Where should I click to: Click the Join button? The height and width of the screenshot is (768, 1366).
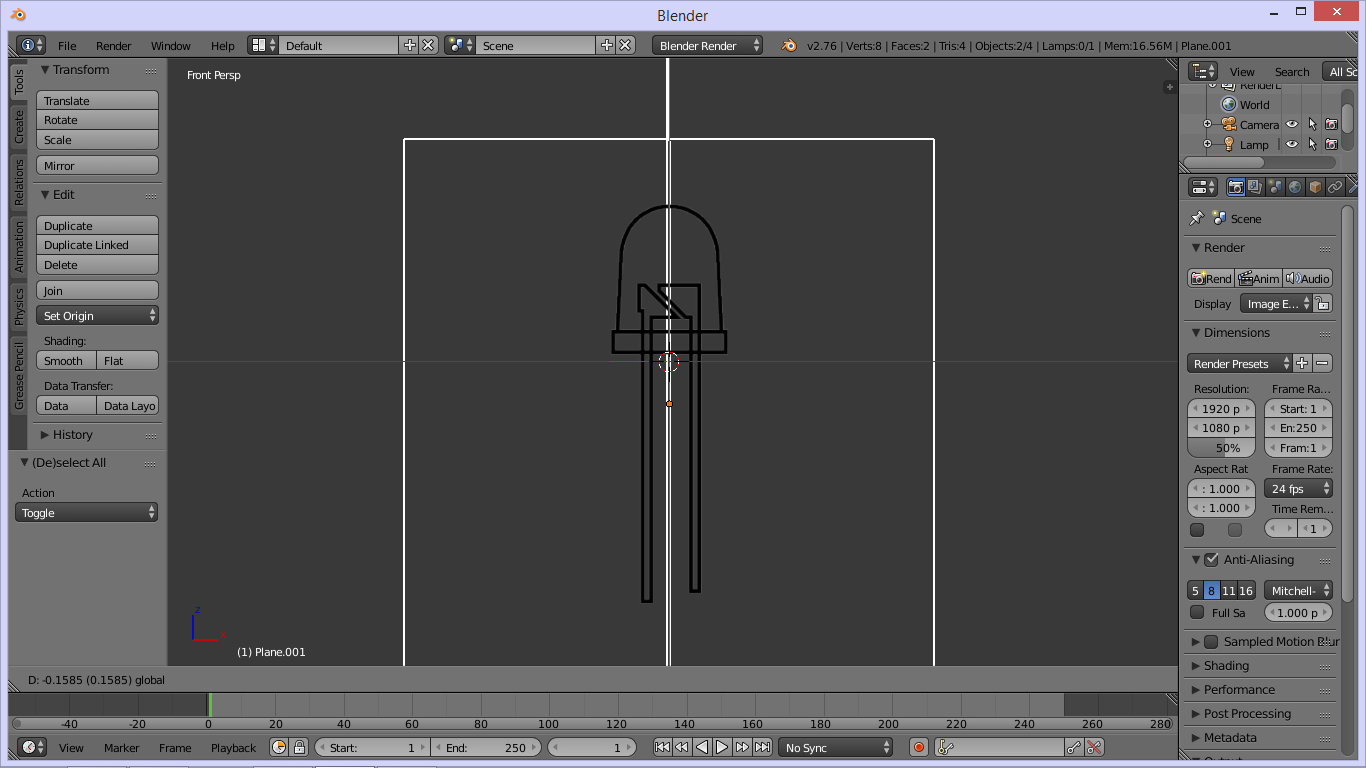pyautogui.click(x=98, y=291)
